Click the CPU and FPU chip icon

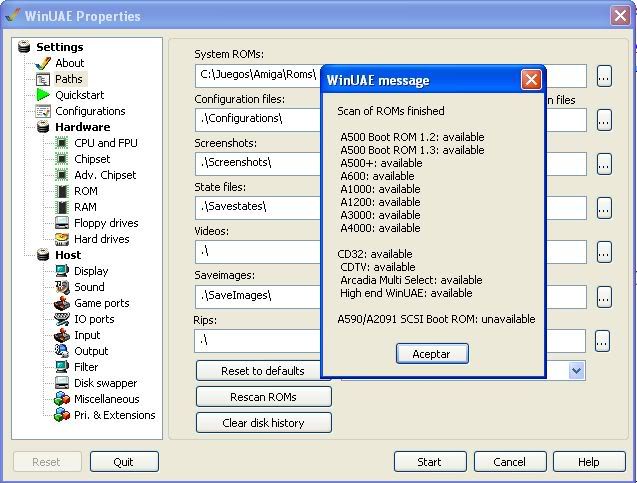coord(62,143)
